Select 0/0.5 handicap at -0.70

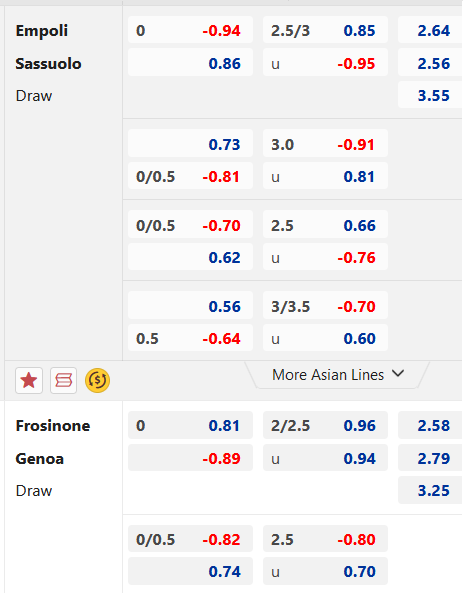pyautogui.click(x=190, y=225)
